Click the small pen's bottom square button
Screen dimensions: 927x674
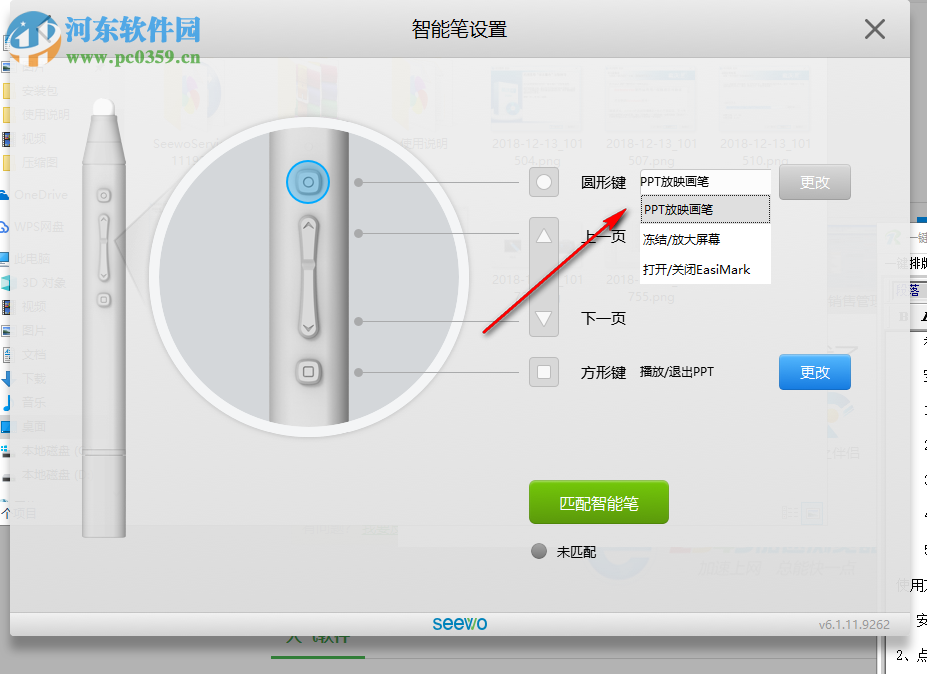tap(103, 300)
